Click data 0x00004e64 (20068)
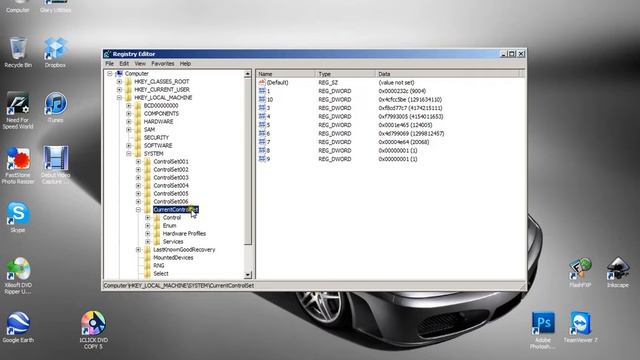This screenshot has height=360, width=640. [404, 142]
